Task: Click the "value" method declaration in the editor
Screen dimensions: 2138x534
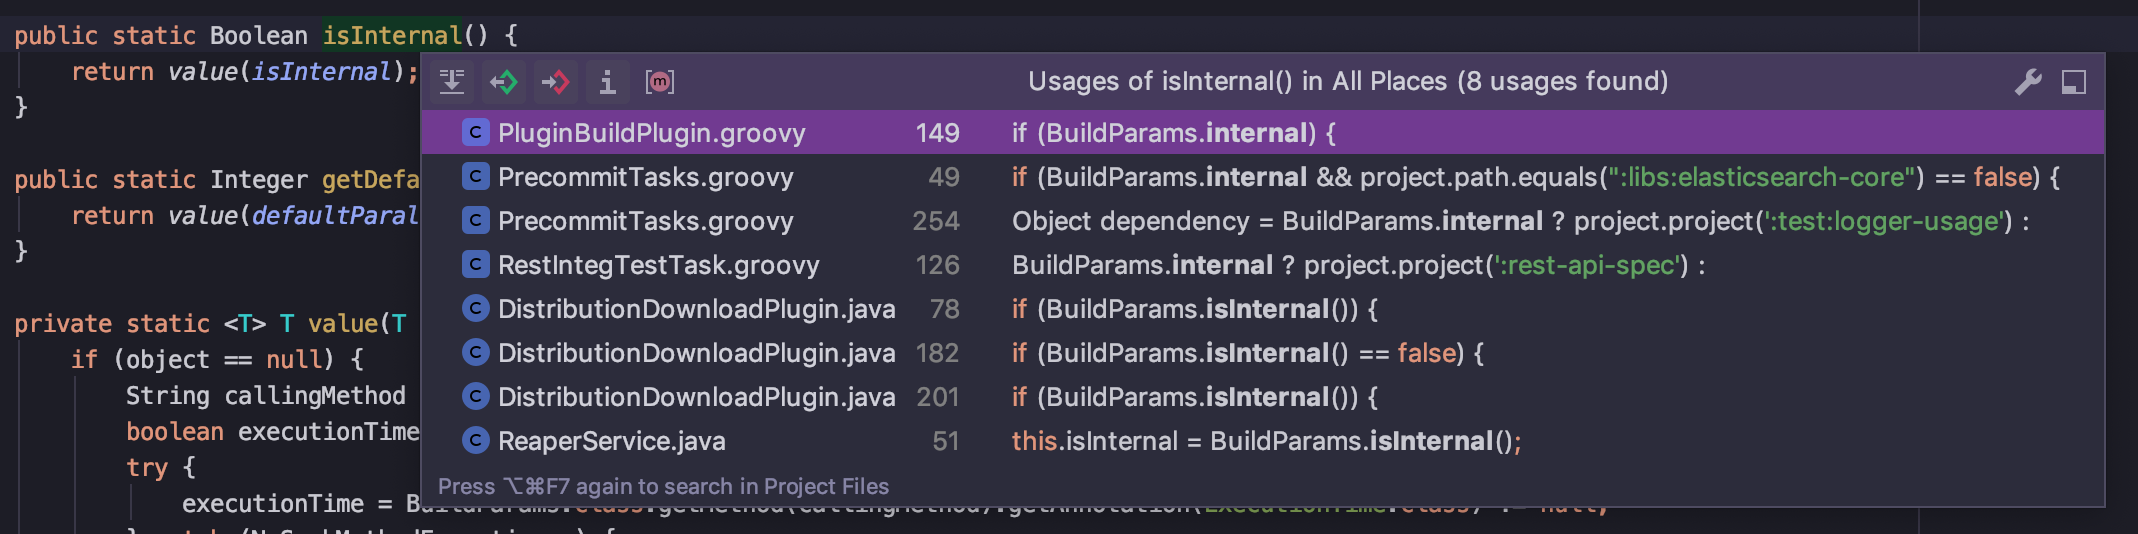Action: tap(342, 324)
